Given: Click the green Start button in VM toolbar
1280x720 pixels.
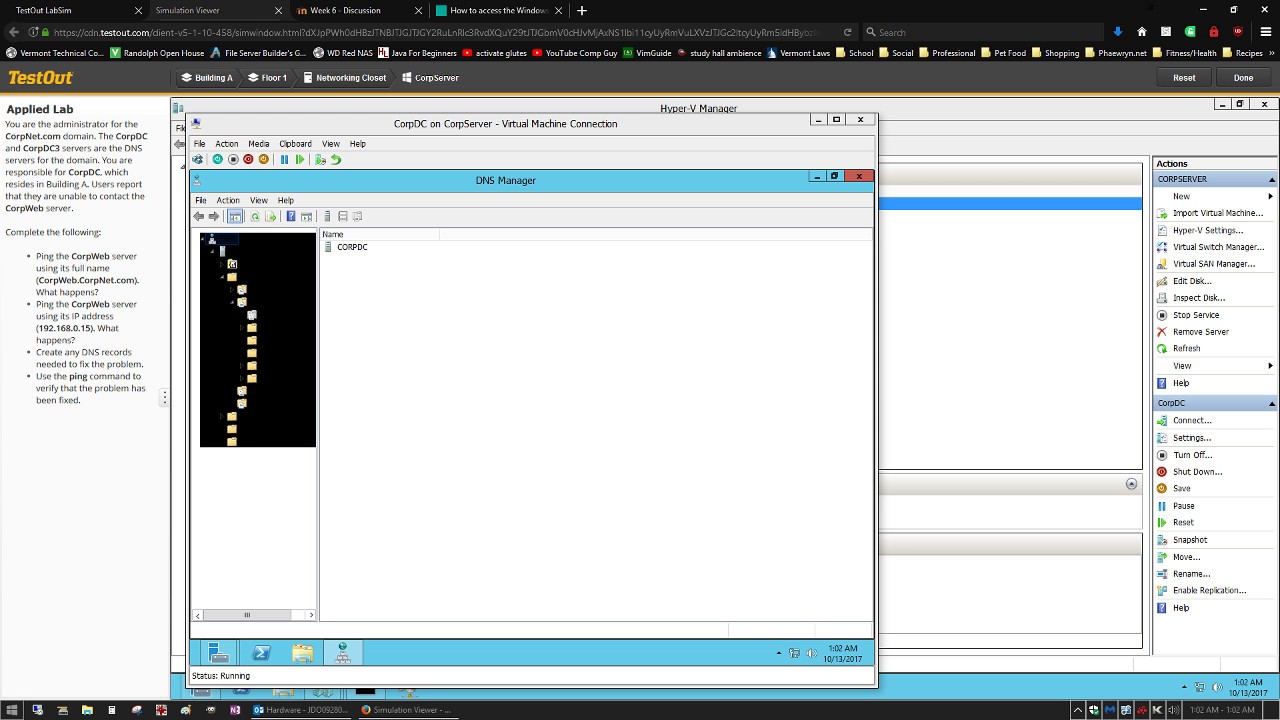Looking at the screenshot, I should pos(217,159).
